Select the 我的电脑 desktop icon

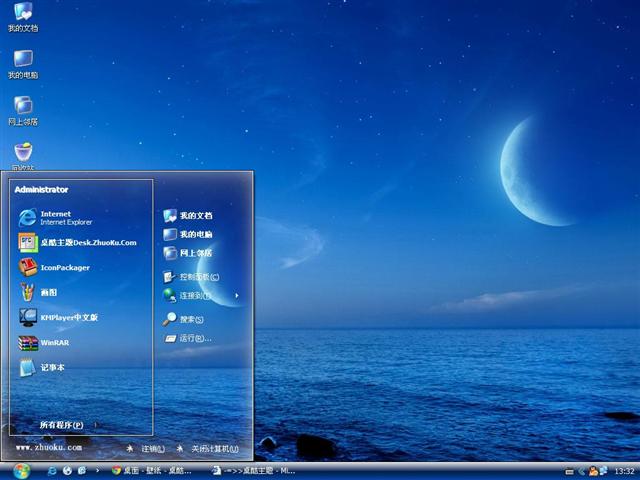[x=23, y=63]
